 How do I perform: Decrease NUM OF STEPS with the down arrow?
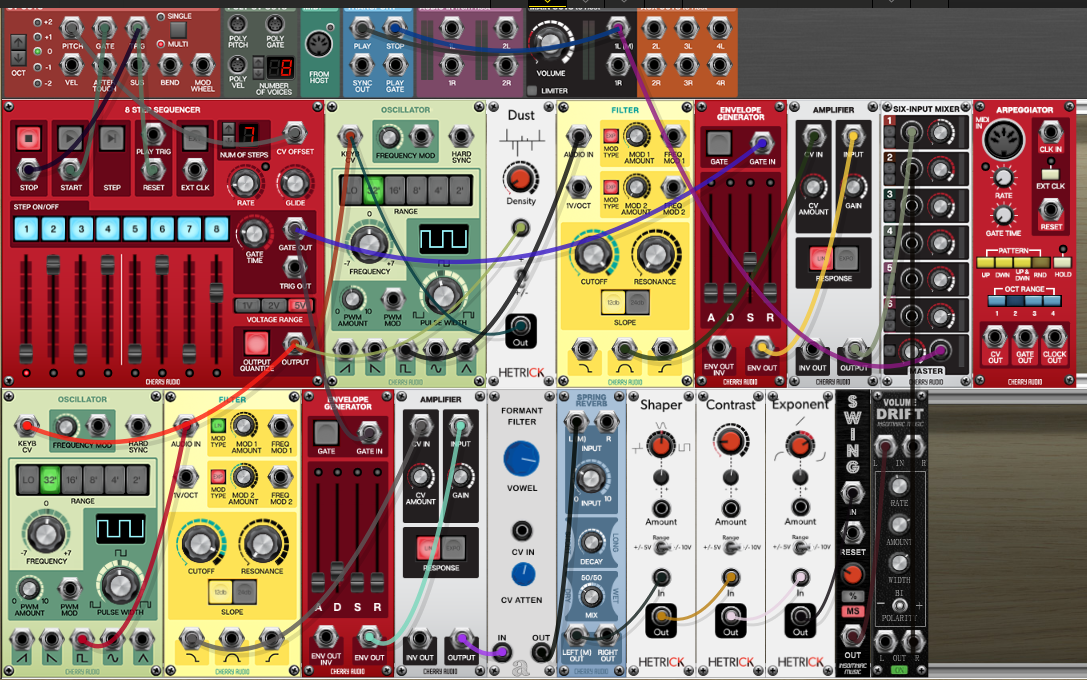point(228,139)
